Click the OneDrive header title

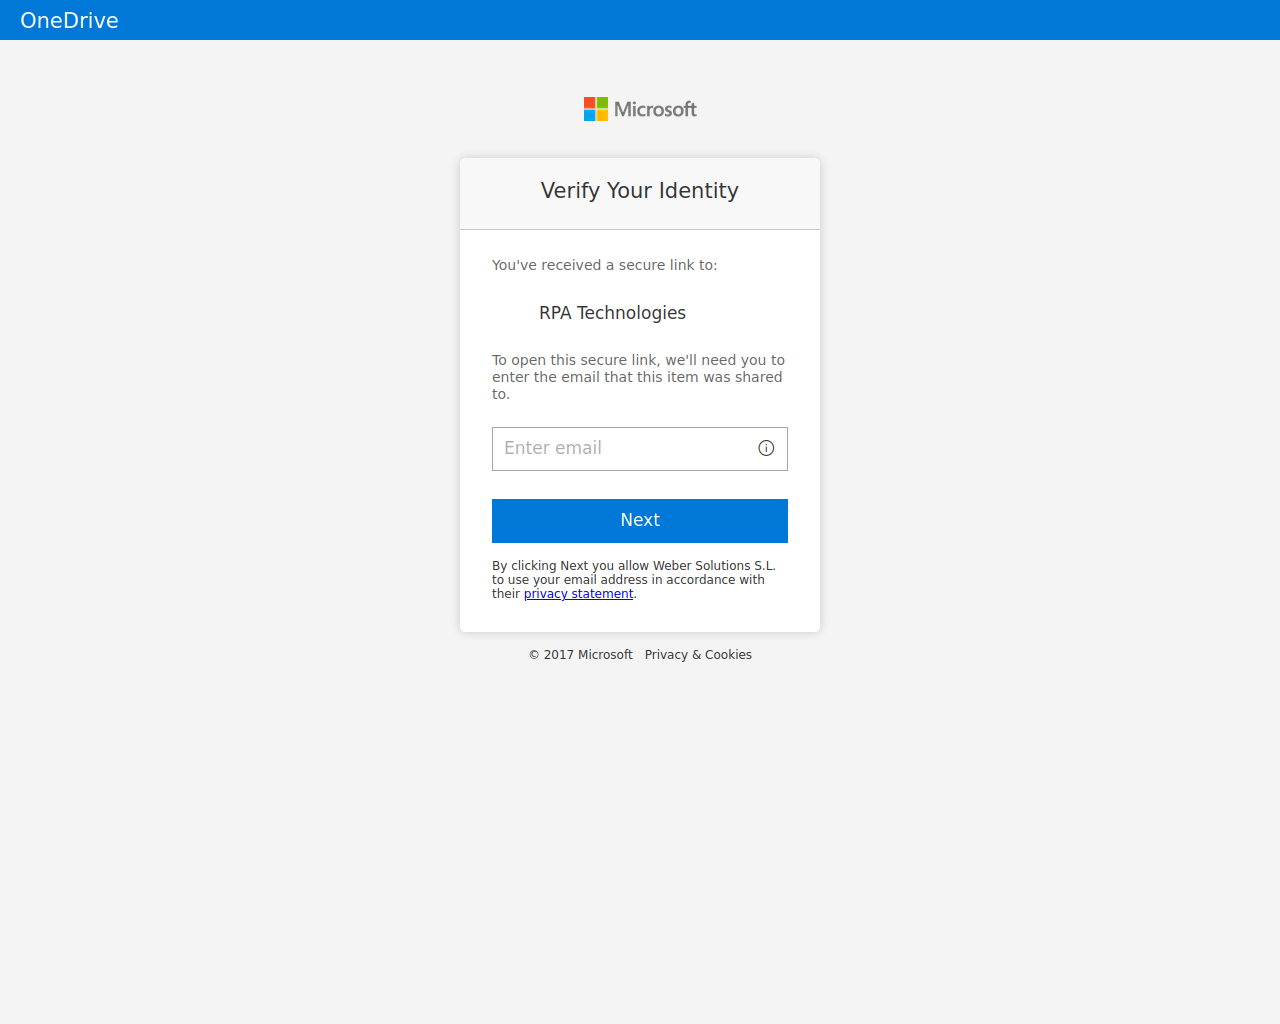coord(69,20)
